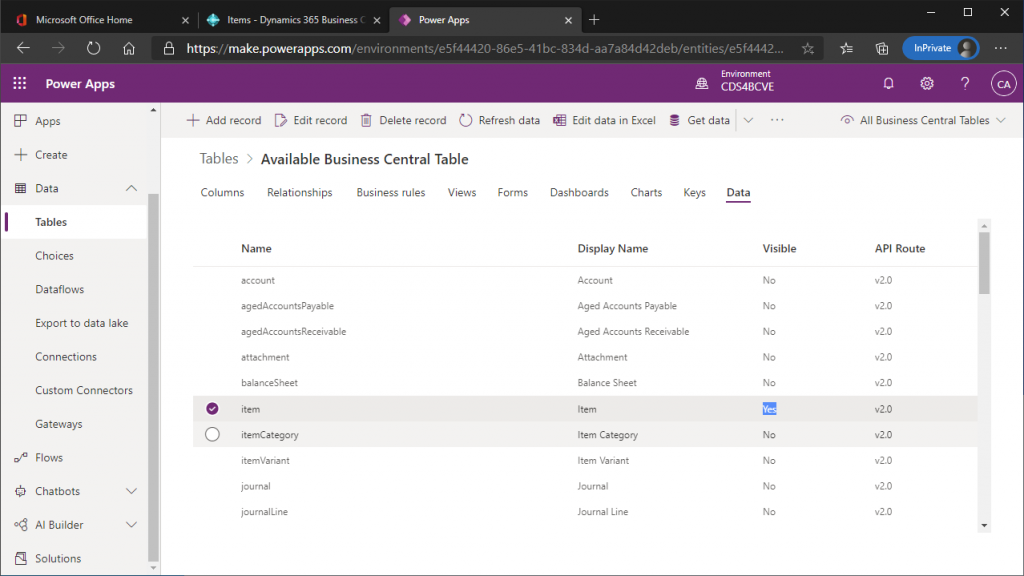
Task: Click the agedAccountsPayable name cell
Action: [x=287, y=306]
